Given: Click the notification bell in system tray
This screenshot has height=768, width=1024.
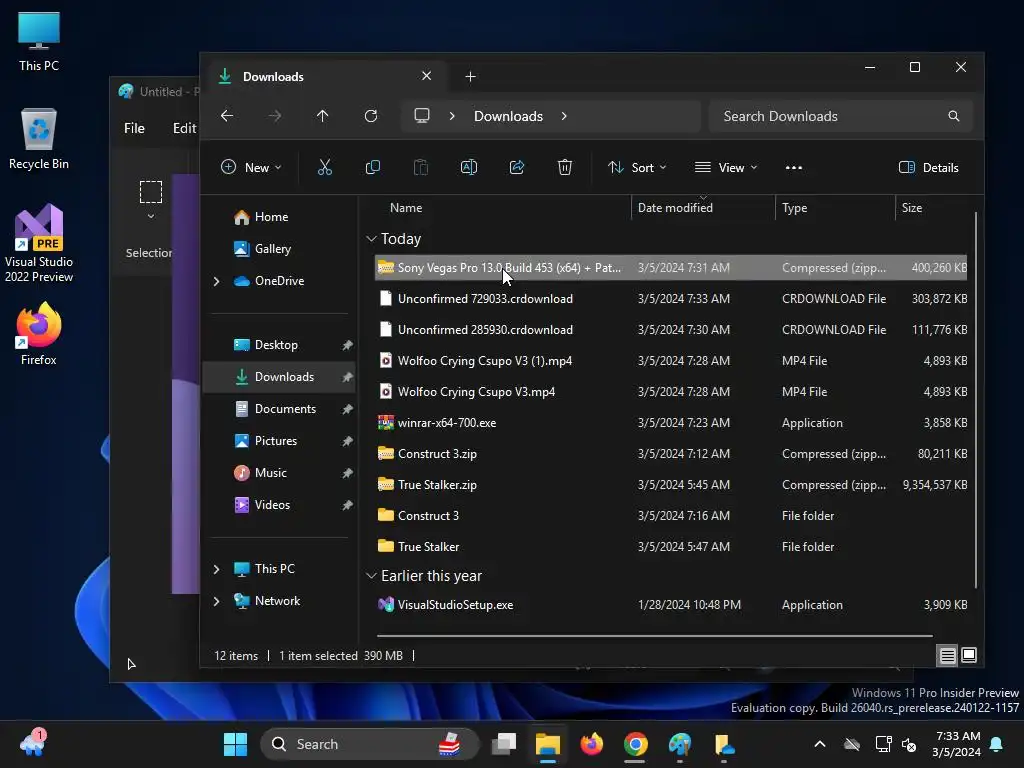Looking at the screenshot, I should (997, 744).
